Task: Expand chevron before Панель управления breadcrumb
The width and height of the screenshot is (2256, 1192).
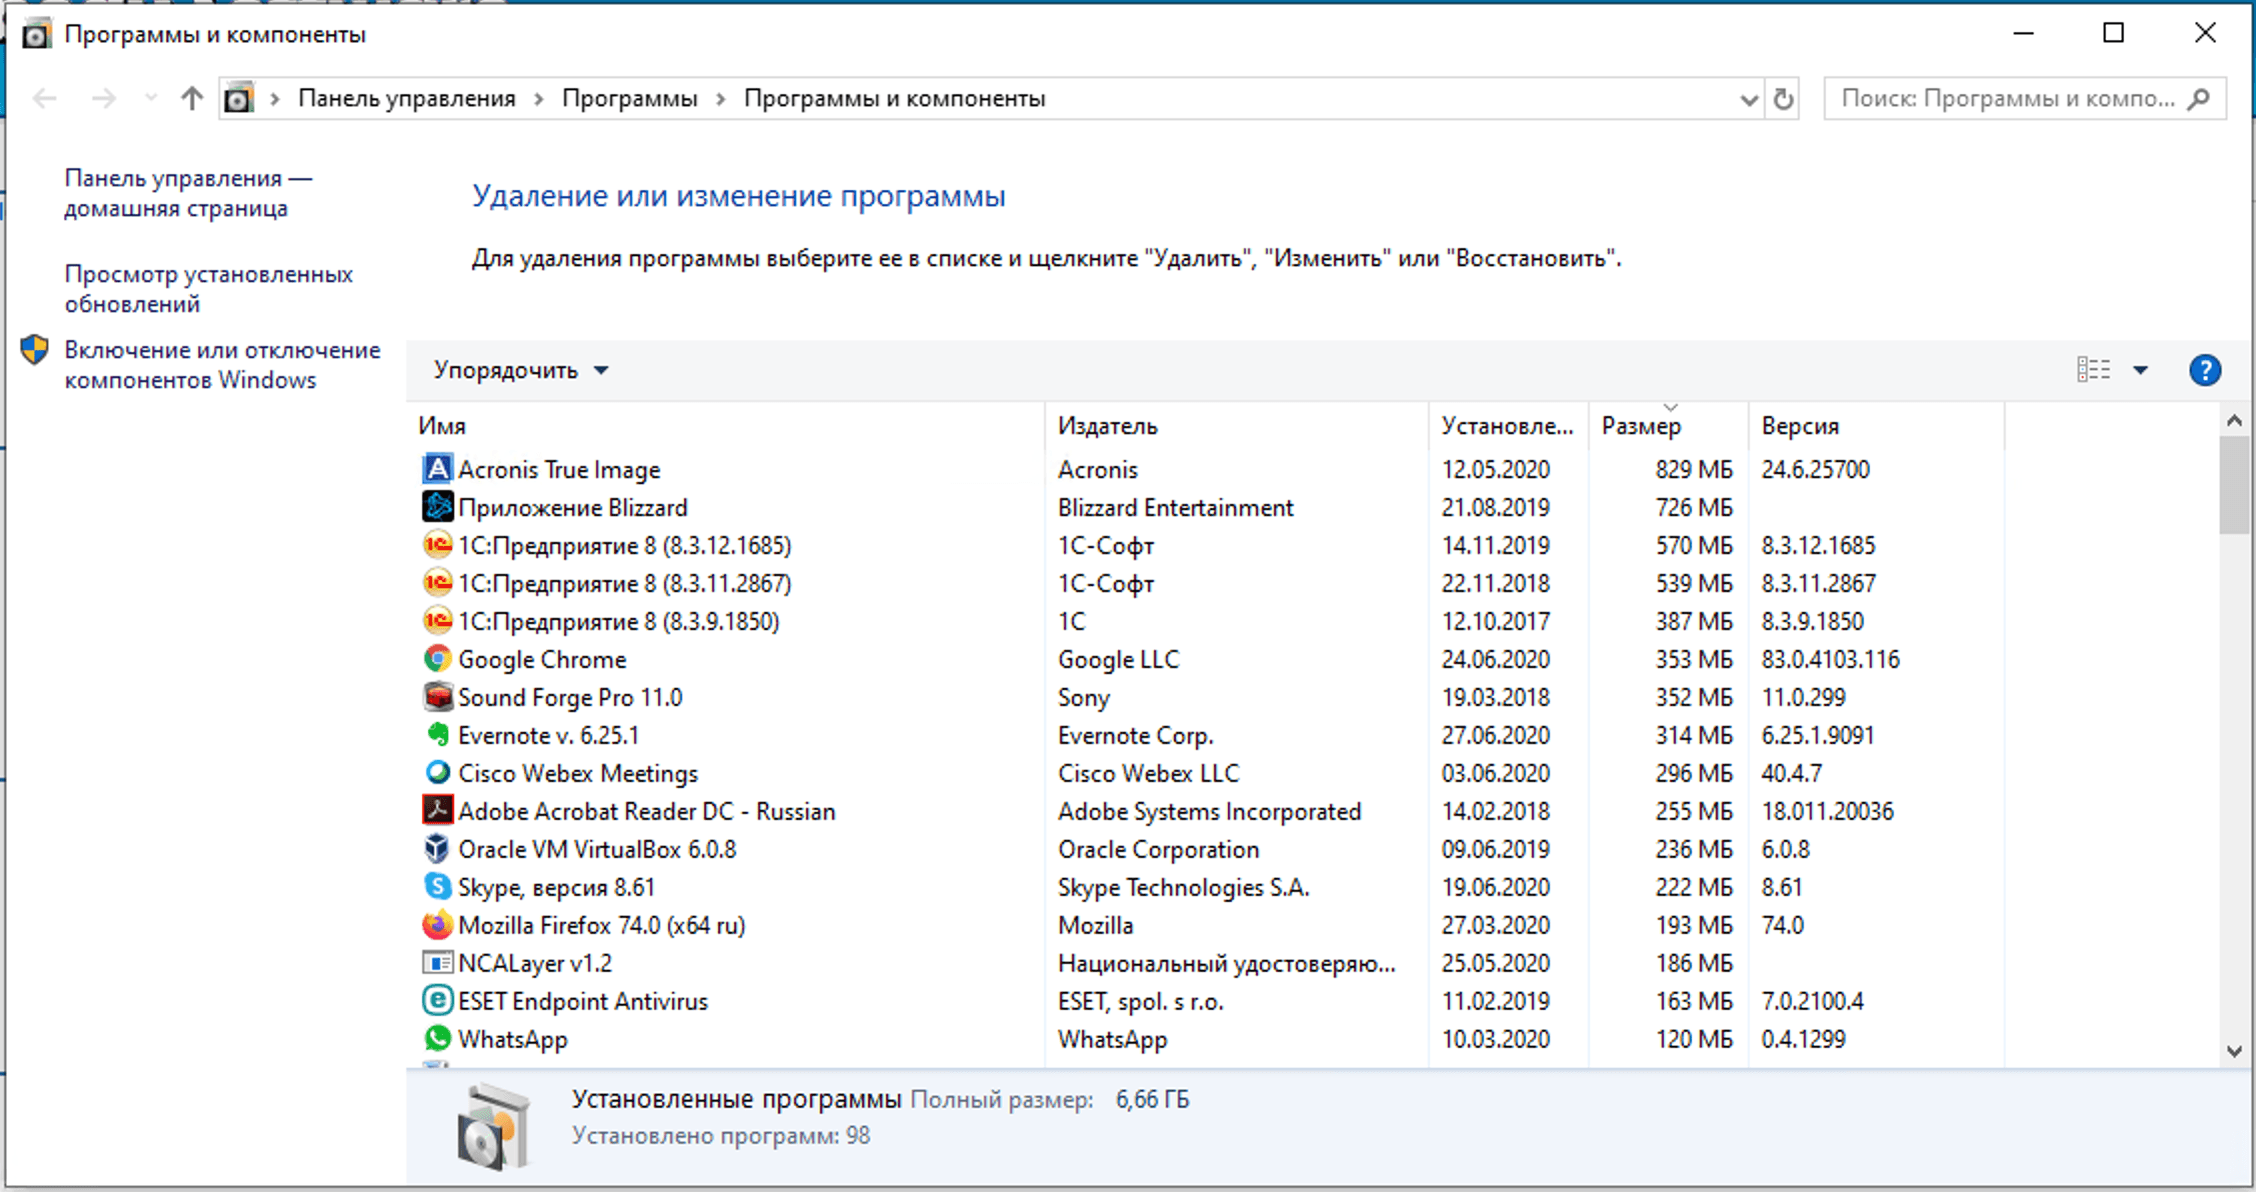Action: click(275, 99)
